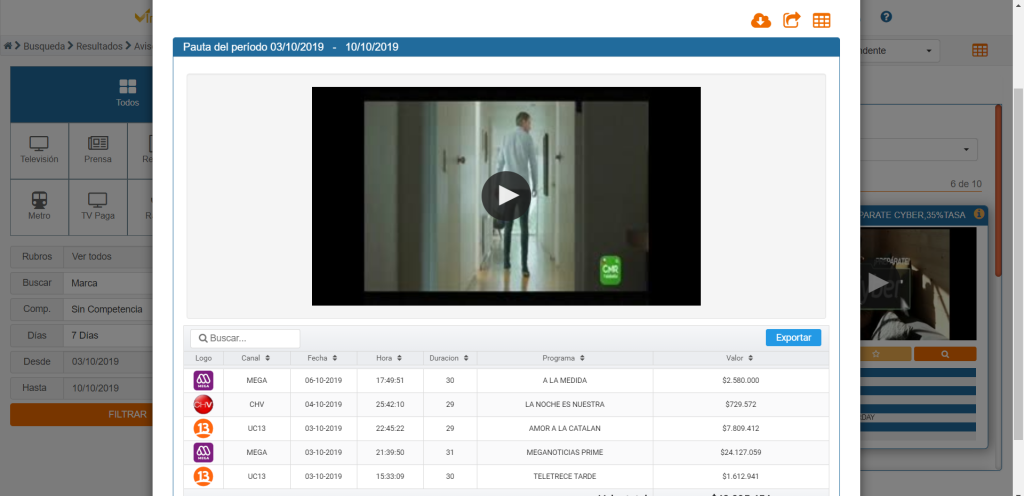This screenshot has height=496, width=1024.
Task: Click the orange FILTRAR button
Action: 82,414
